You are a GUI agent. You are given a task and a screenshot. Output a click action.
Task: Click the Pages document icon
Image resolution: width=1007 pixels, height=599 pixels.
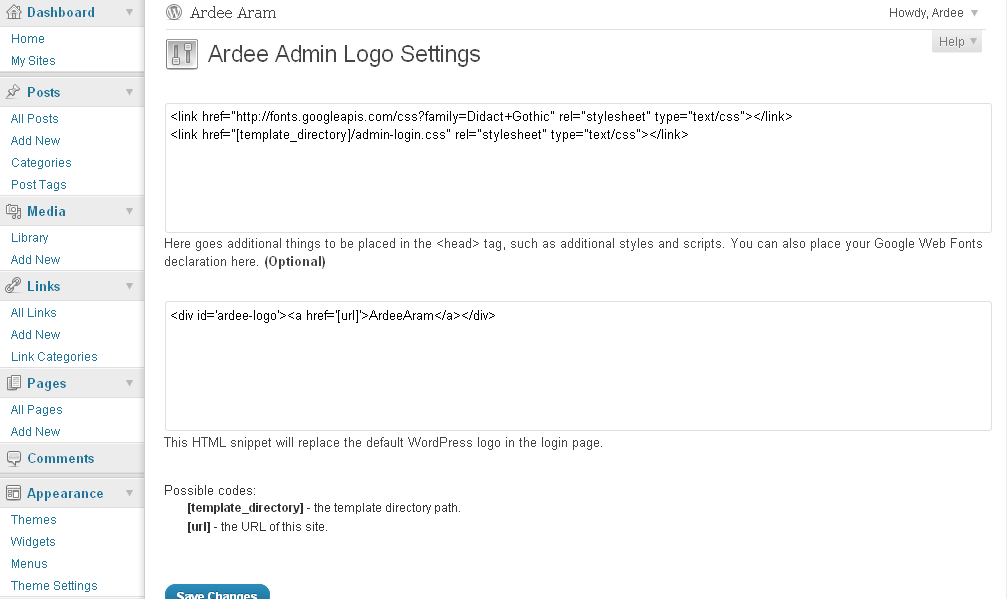tap(13, 383)
